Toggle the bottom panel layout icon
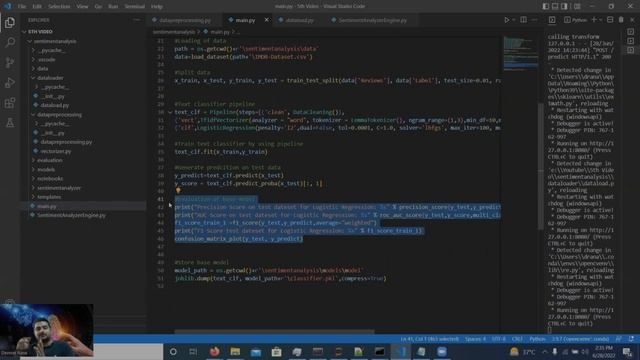 (x=555, y=6)
